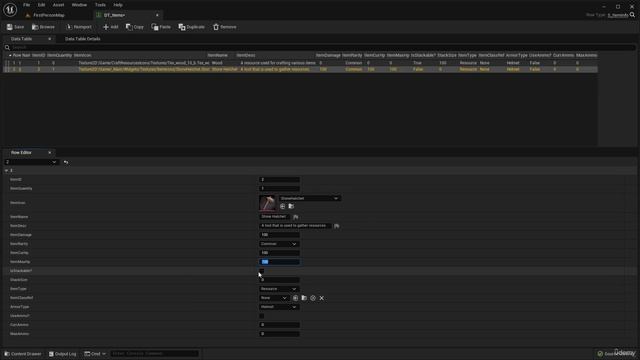Copy the selected row
This screenshot has width=640, height=360.
tap(135, 27)
